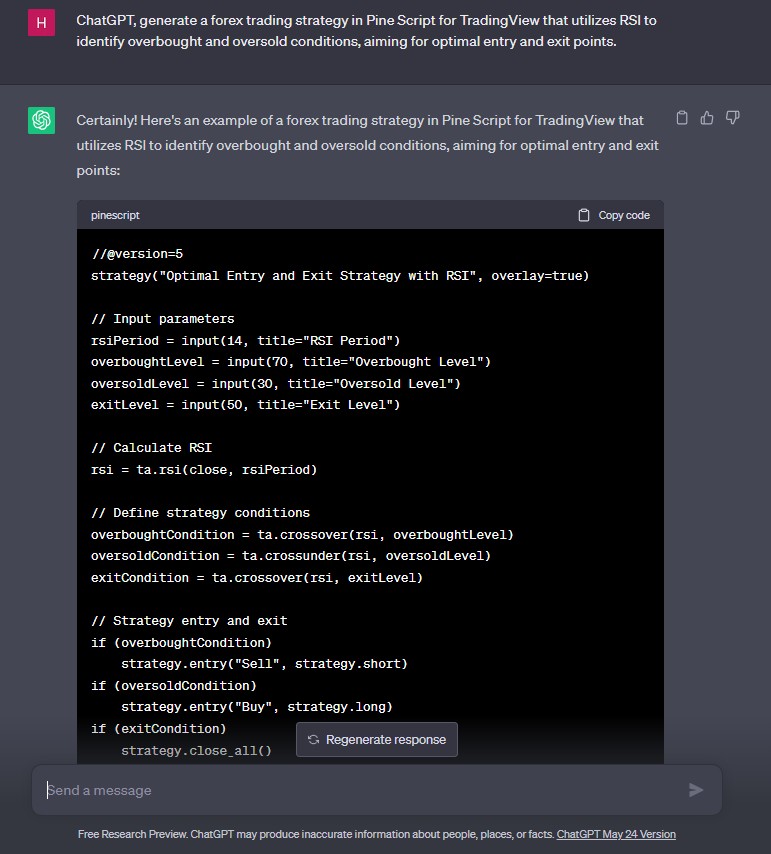
Task: Click the 'strategy.close_all()' line
Action: pyautogui.click(x=196, y=751)
